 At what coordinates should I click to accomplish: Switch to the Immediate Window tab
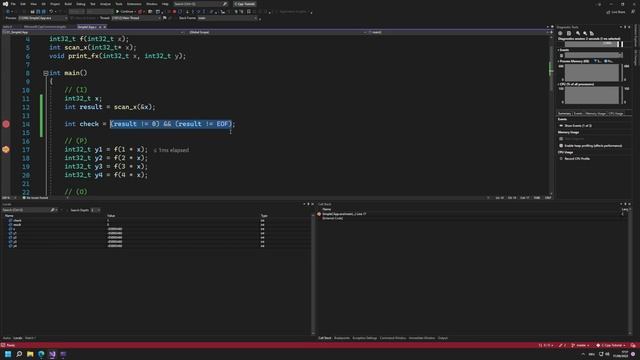click(422, 338)
